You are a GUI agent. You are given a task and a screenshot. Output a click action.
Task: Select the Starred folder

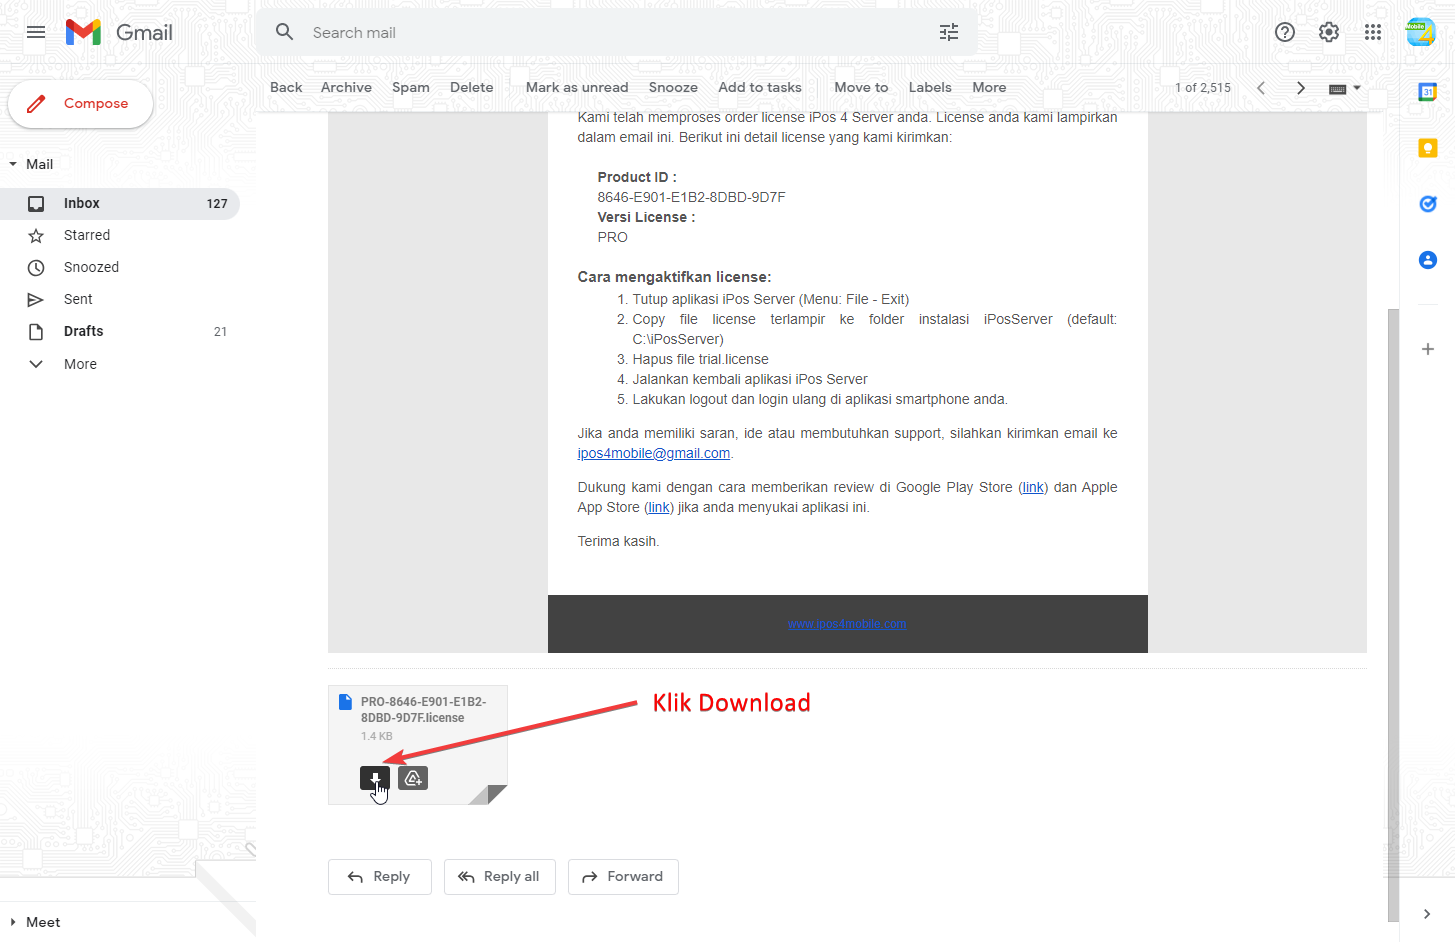point(120,235)
